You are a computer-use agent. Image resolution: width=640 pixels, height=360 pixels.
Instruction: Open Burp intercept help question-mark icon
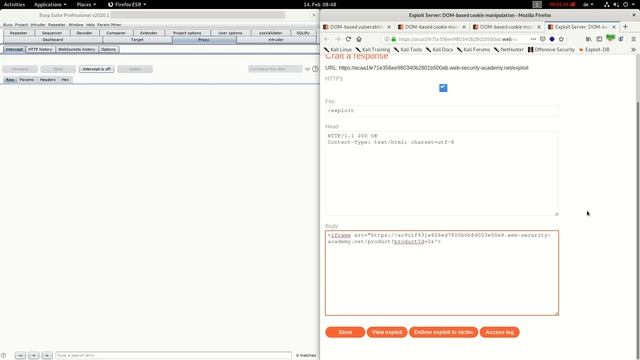pos(315,69)
